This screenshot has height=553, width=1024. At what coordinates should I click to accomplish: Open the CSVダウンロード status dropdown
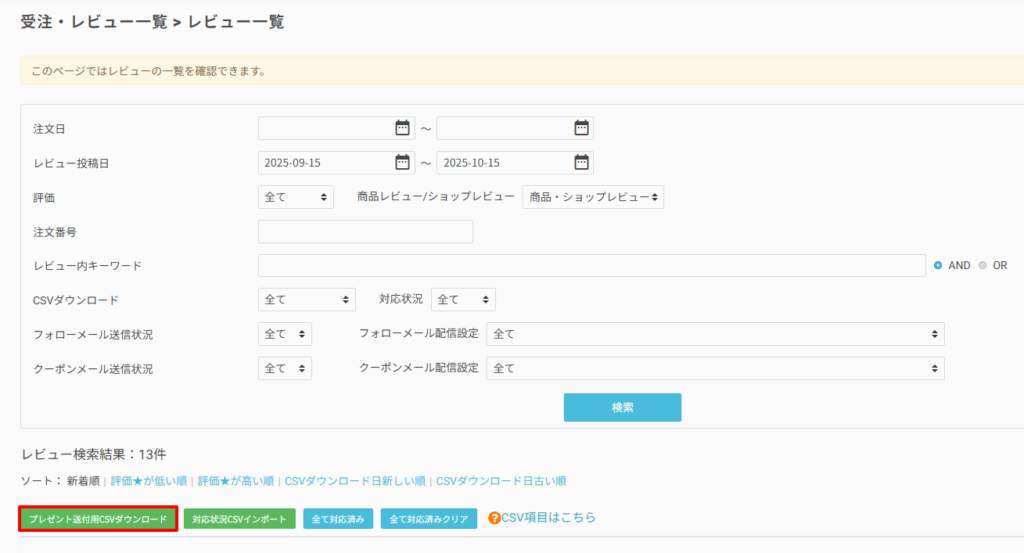307,299
